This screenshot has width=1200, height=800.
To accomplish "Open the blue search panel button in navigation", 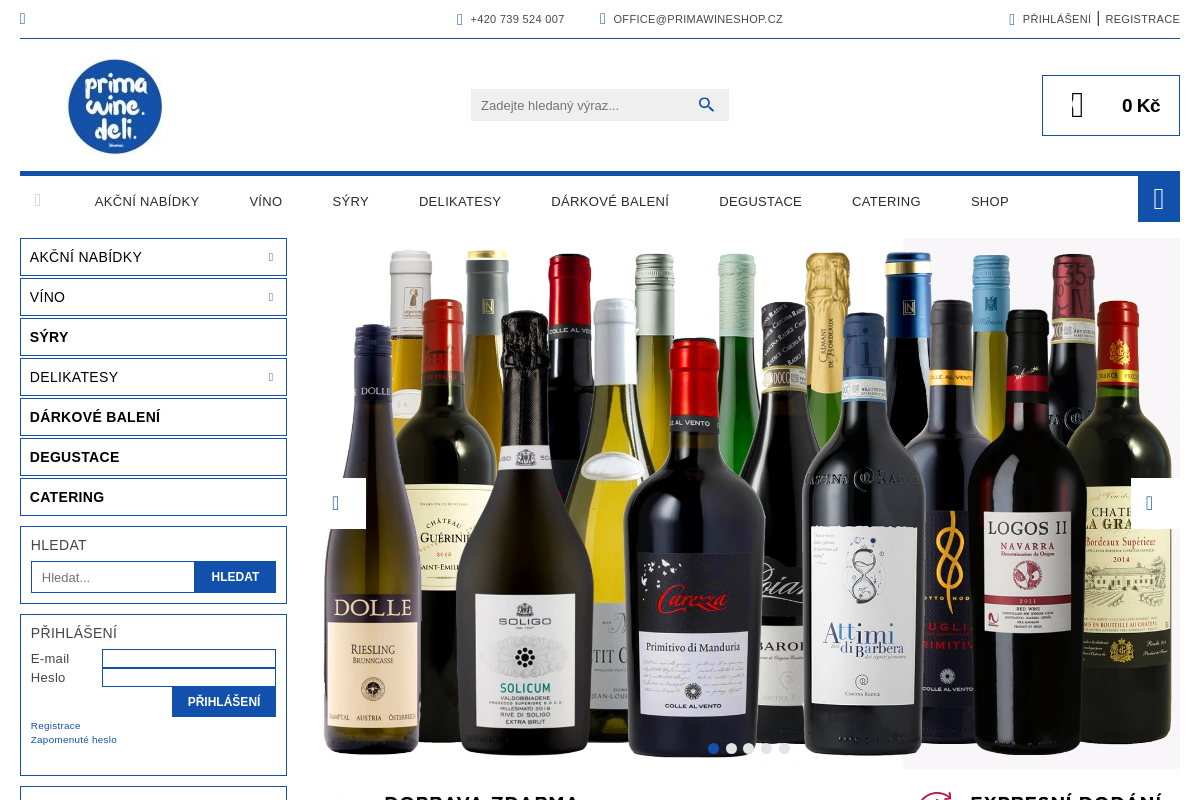I will [x=1158, y=199].
